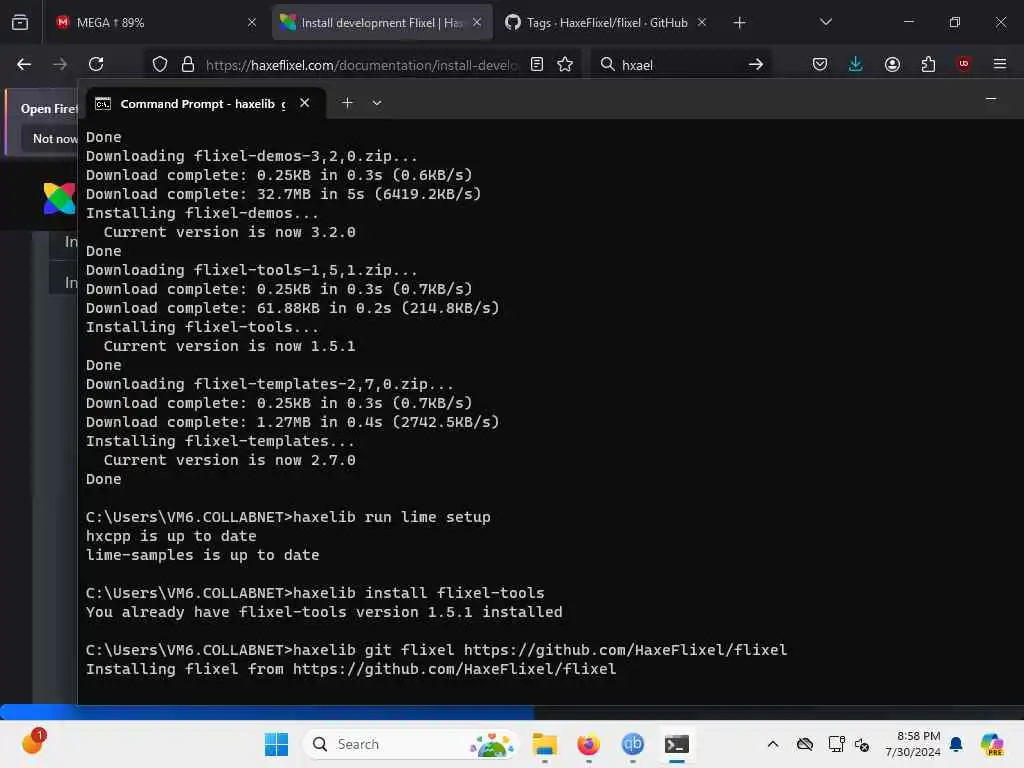Submit the hxael search with the arrow
This screenshot has width=1024, height=768.
point(756,64)
